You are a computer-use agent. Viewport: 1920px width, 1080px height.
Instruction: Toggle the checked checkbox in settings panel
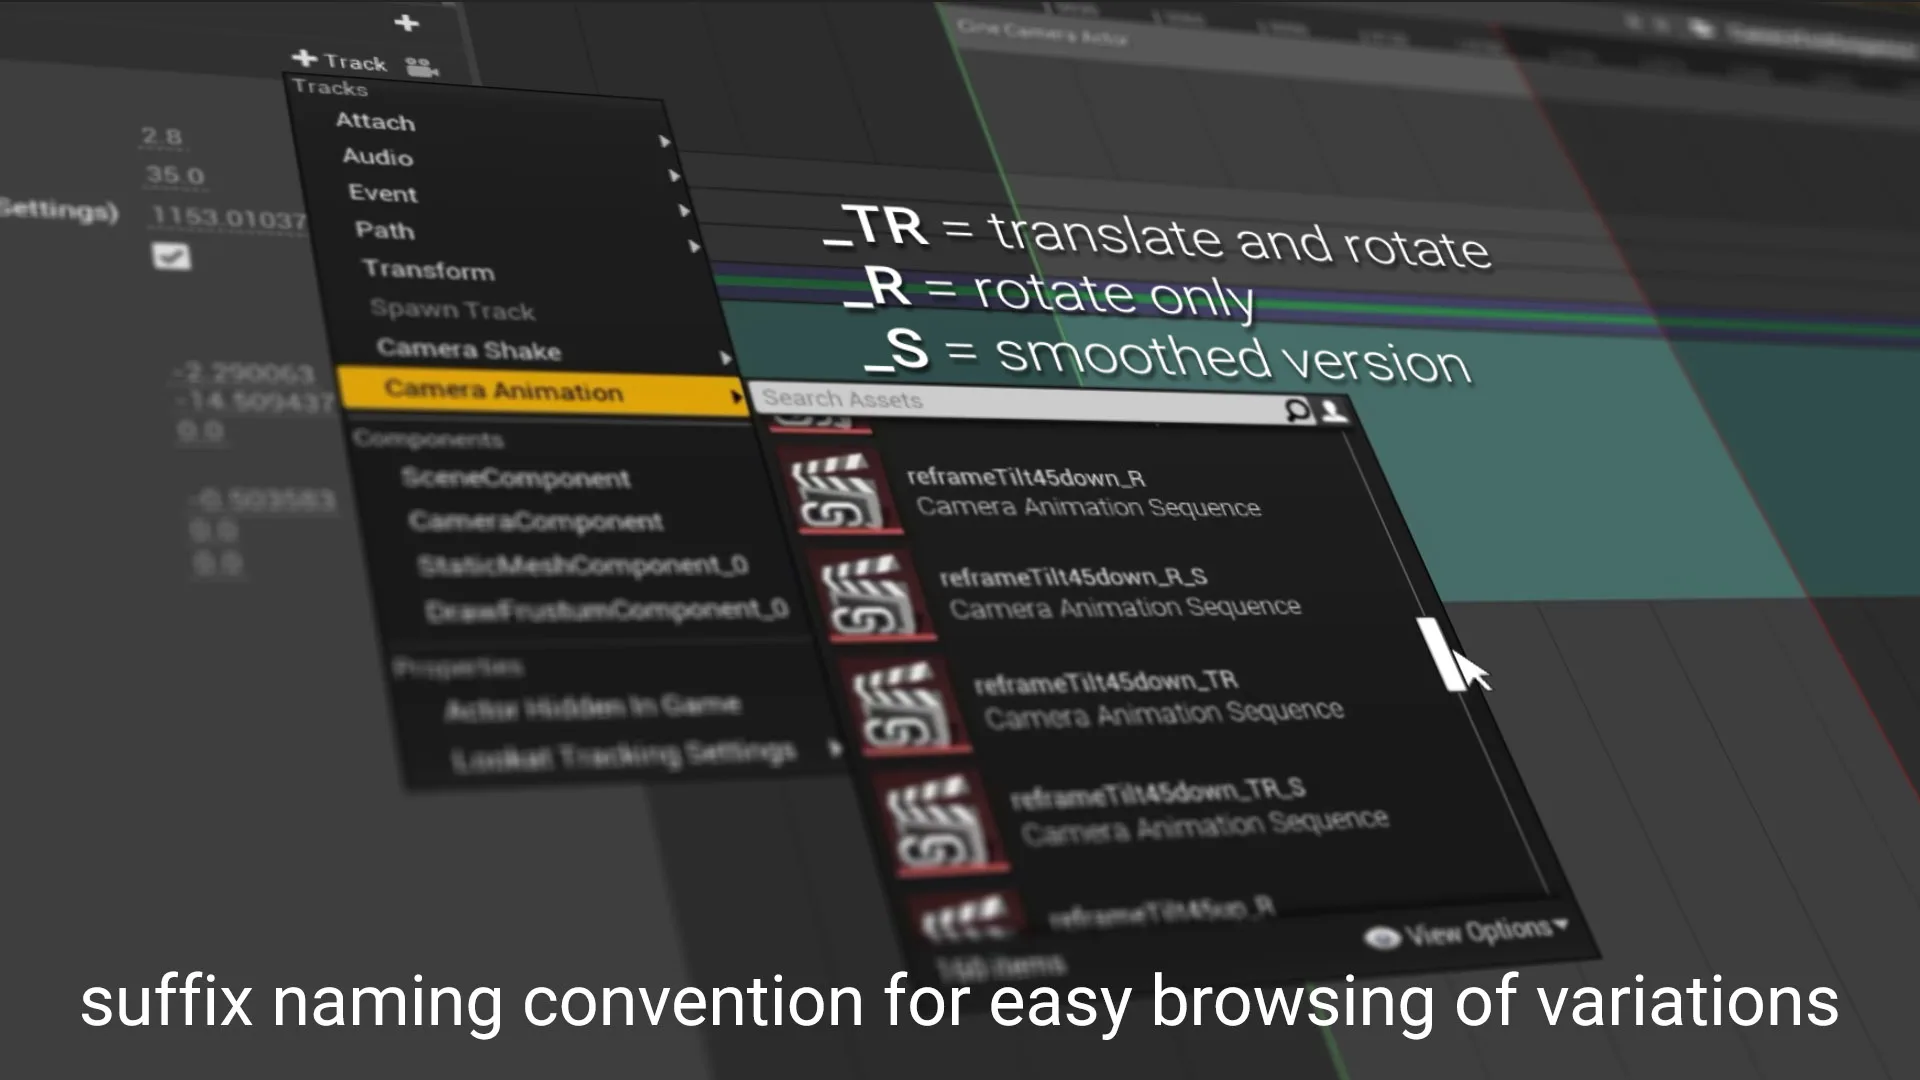pos(171,256)
